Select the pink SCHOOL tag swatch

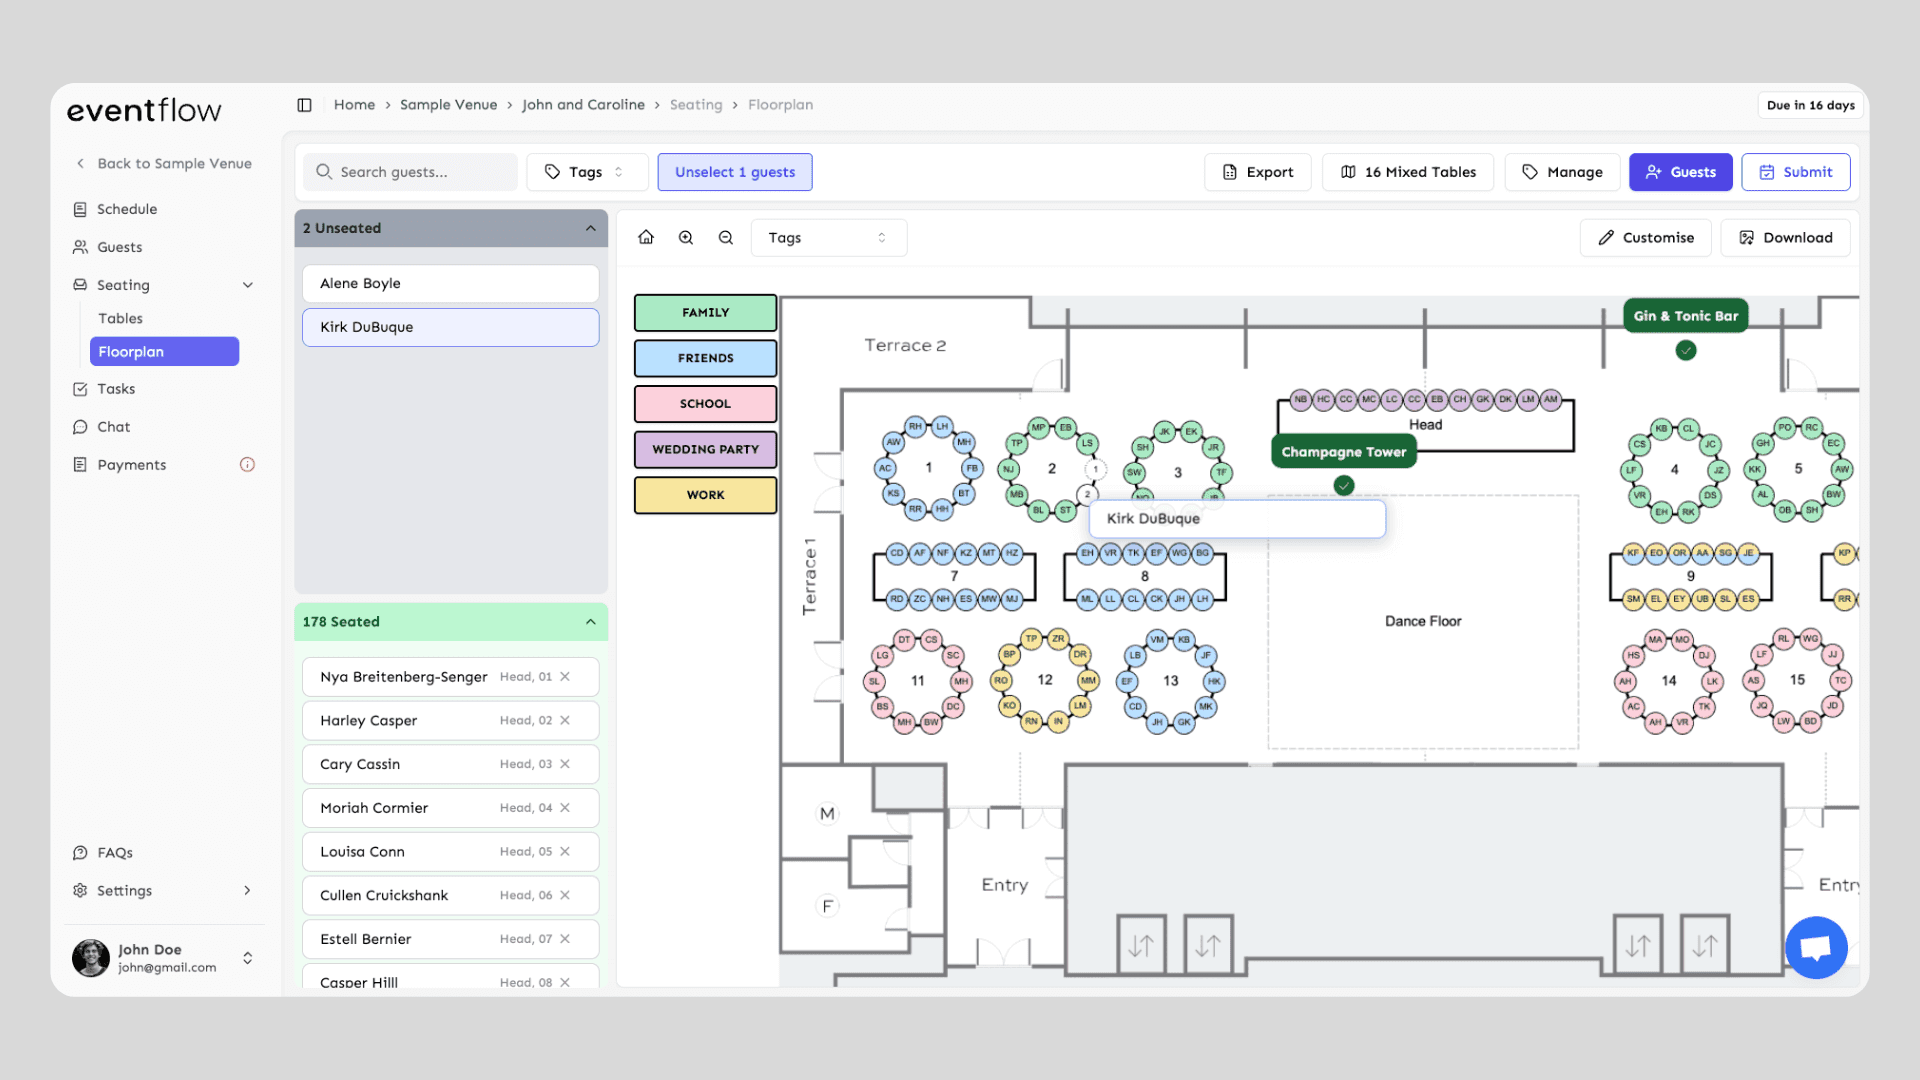click(x=706, y=404)
